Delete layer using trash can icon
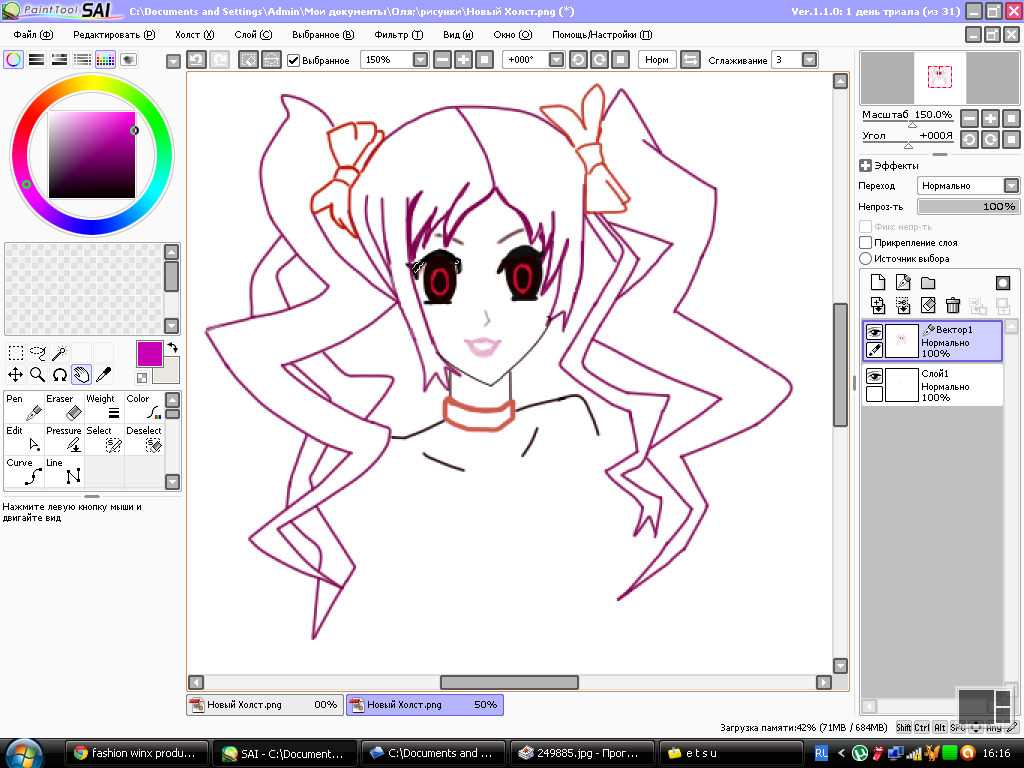The width and height of the screenshot is (1024, 768). click(953, 306)
